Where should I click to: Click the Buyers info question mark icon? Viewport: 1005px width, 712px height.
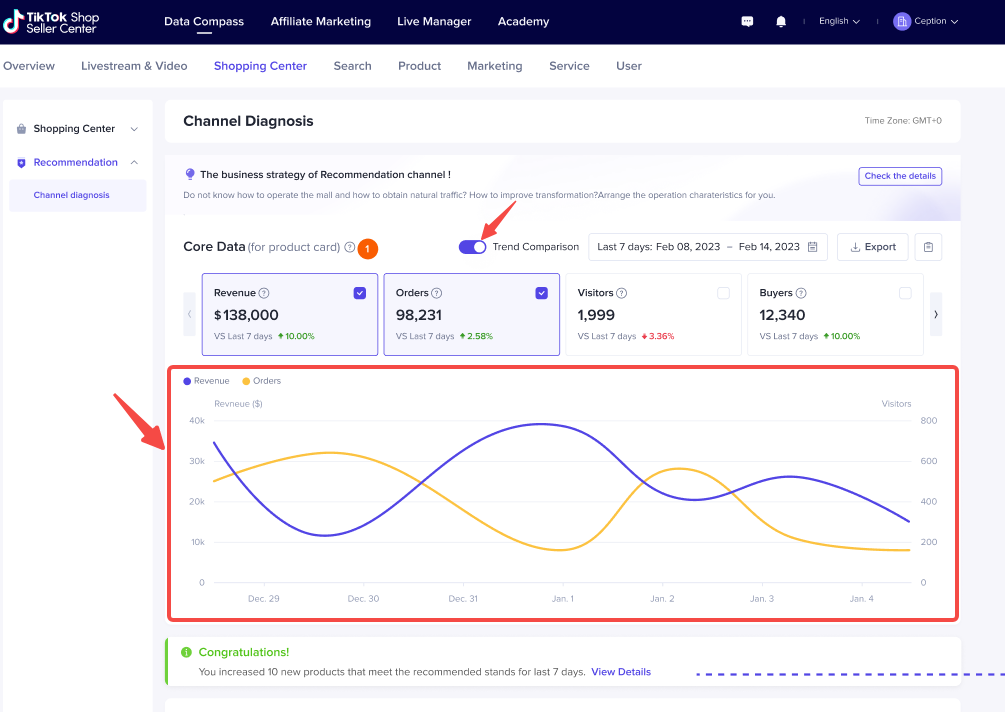801,293
